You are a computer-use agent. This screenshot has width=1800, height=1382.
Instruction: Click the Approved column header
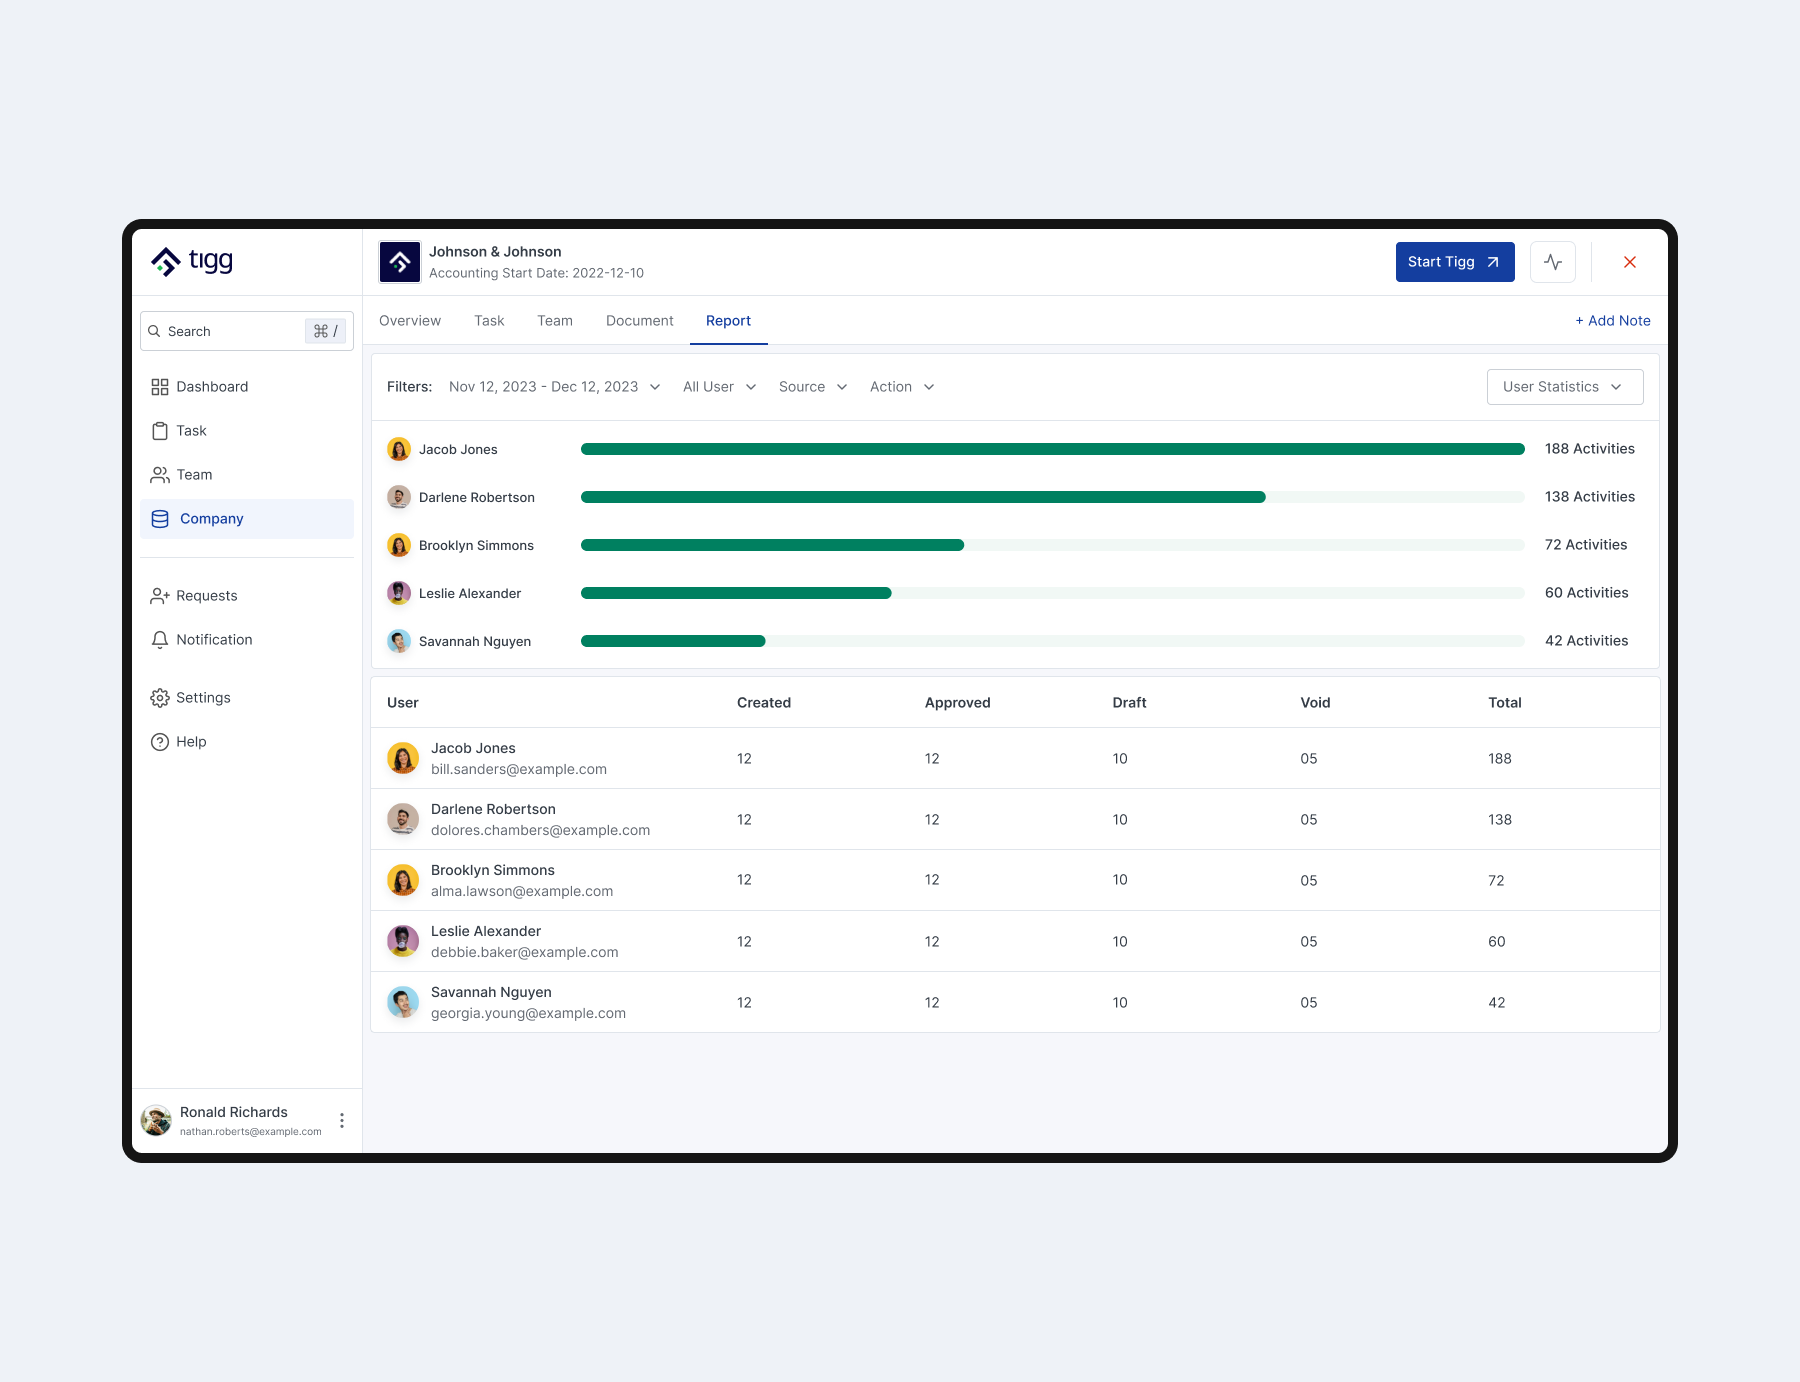tap(958, 703)
